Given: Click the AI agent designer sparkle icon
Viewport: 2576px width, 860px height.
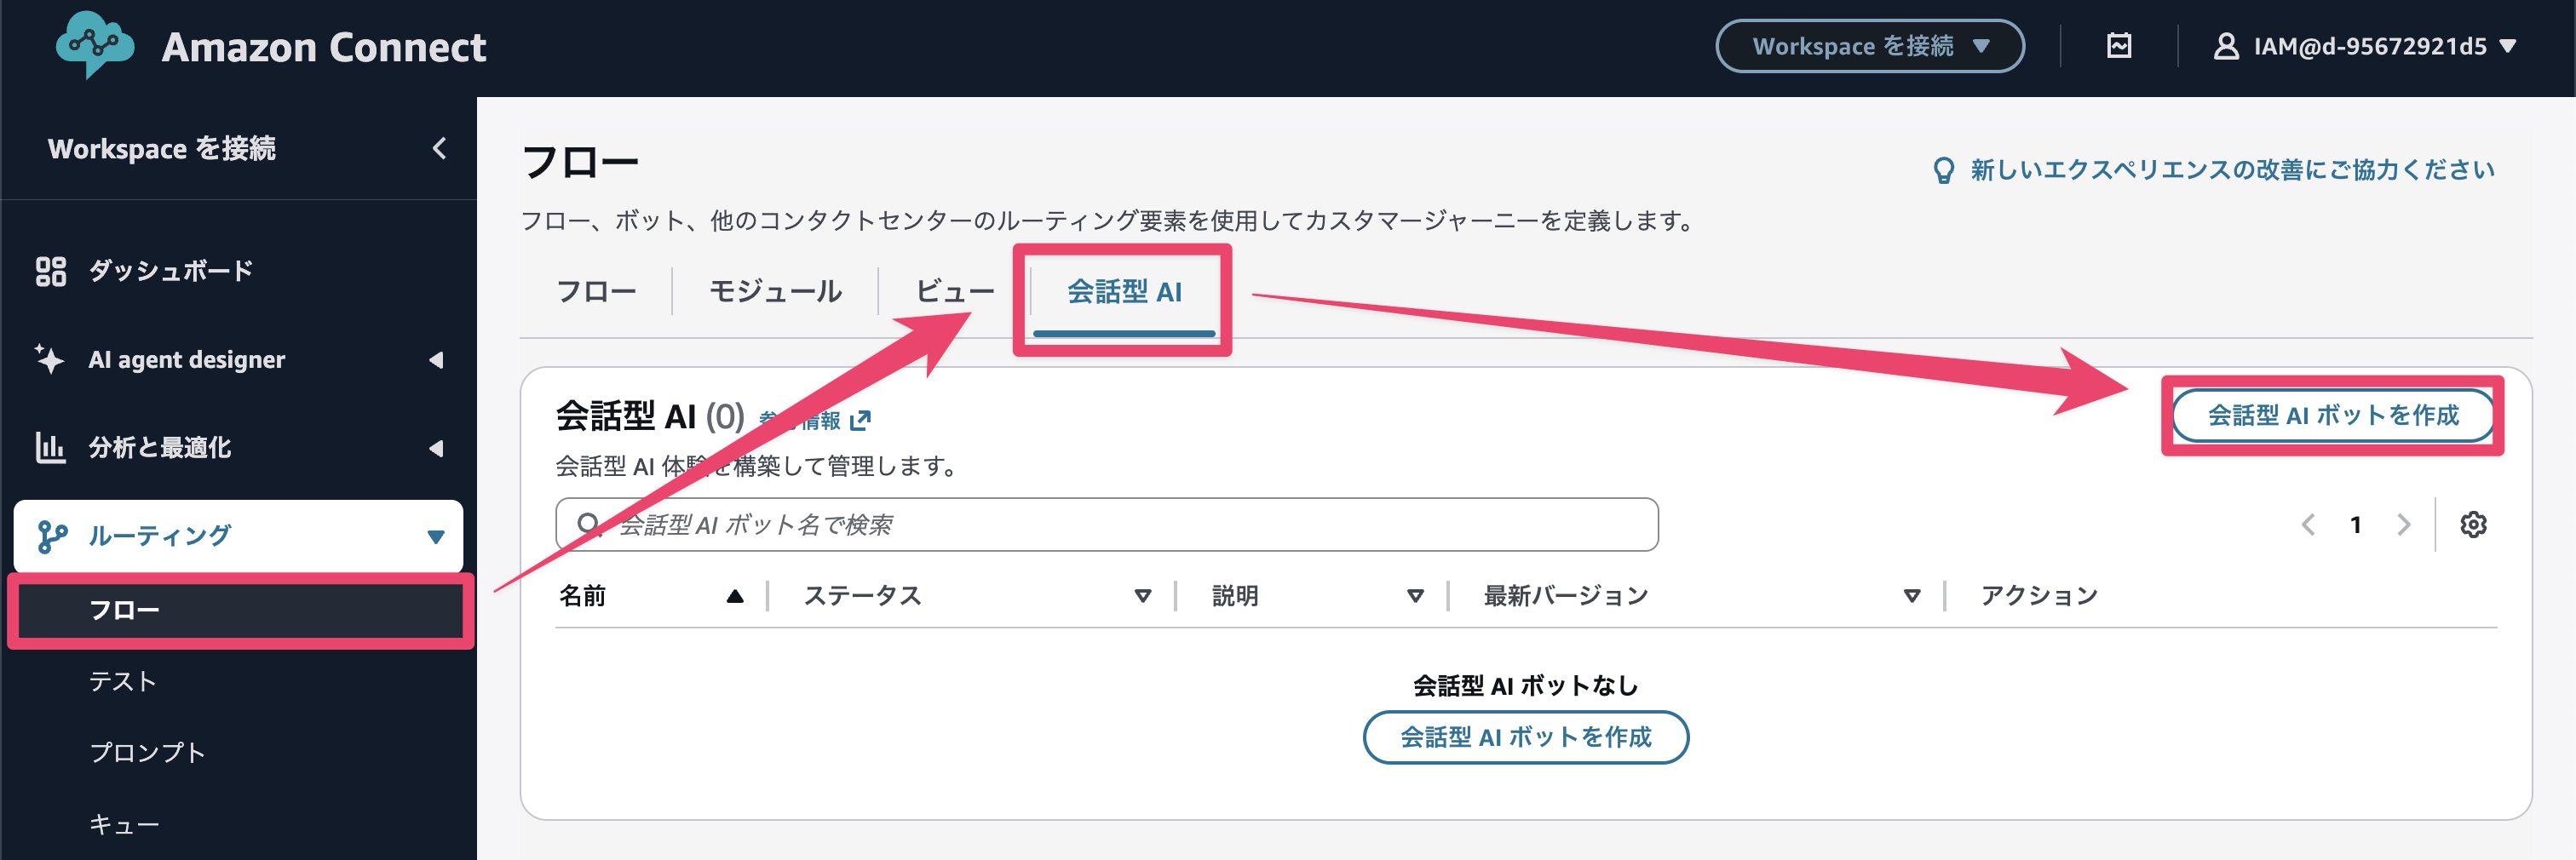Looking at the screenshot, I should [49, 359].
